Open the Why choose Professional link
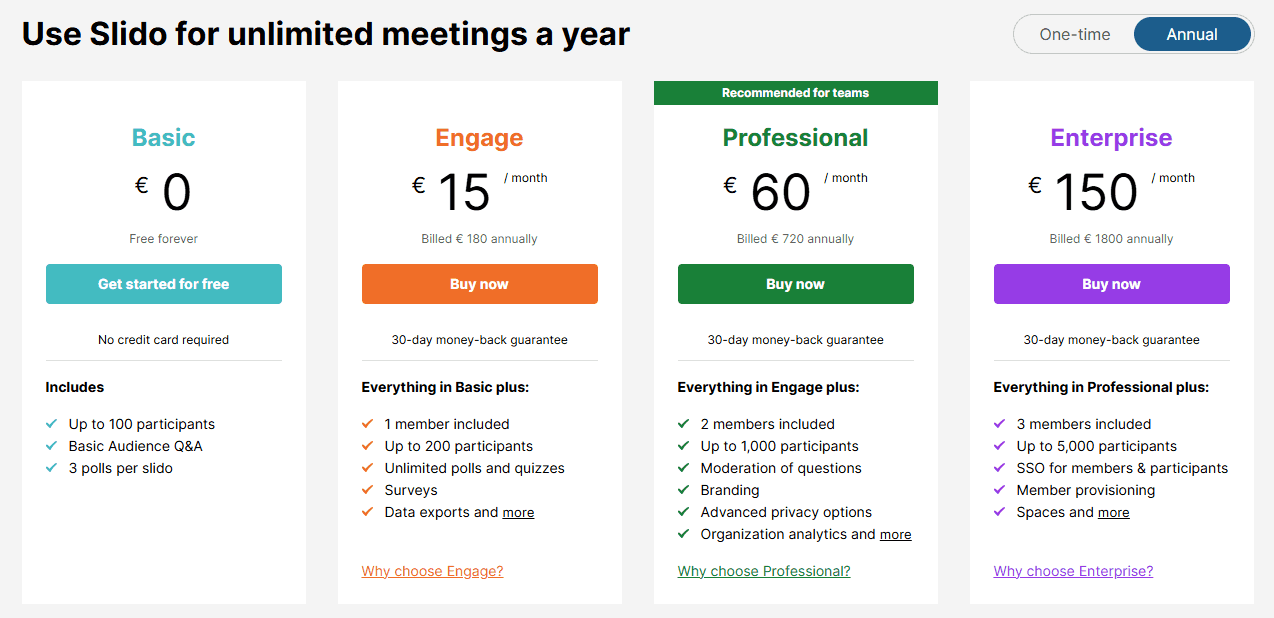The width and height of the screenshot is (1274, 618). [x=764, y=571]
